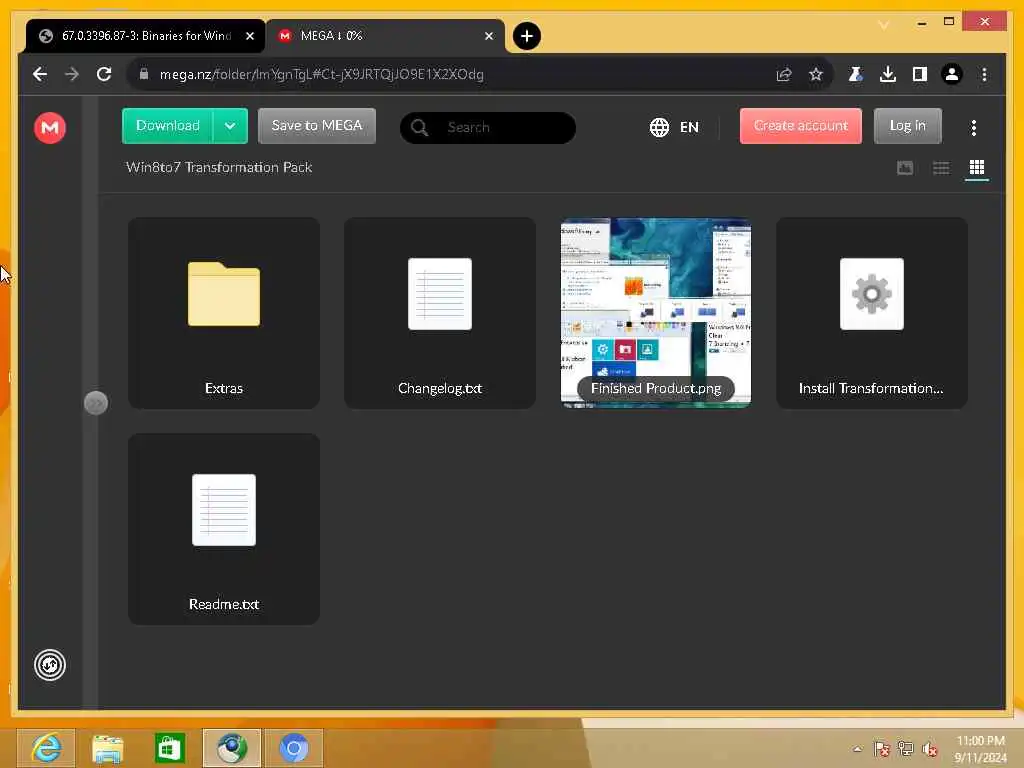Click the share page icon
This screenshot has width=1024, height=768.
coord(784,74)
